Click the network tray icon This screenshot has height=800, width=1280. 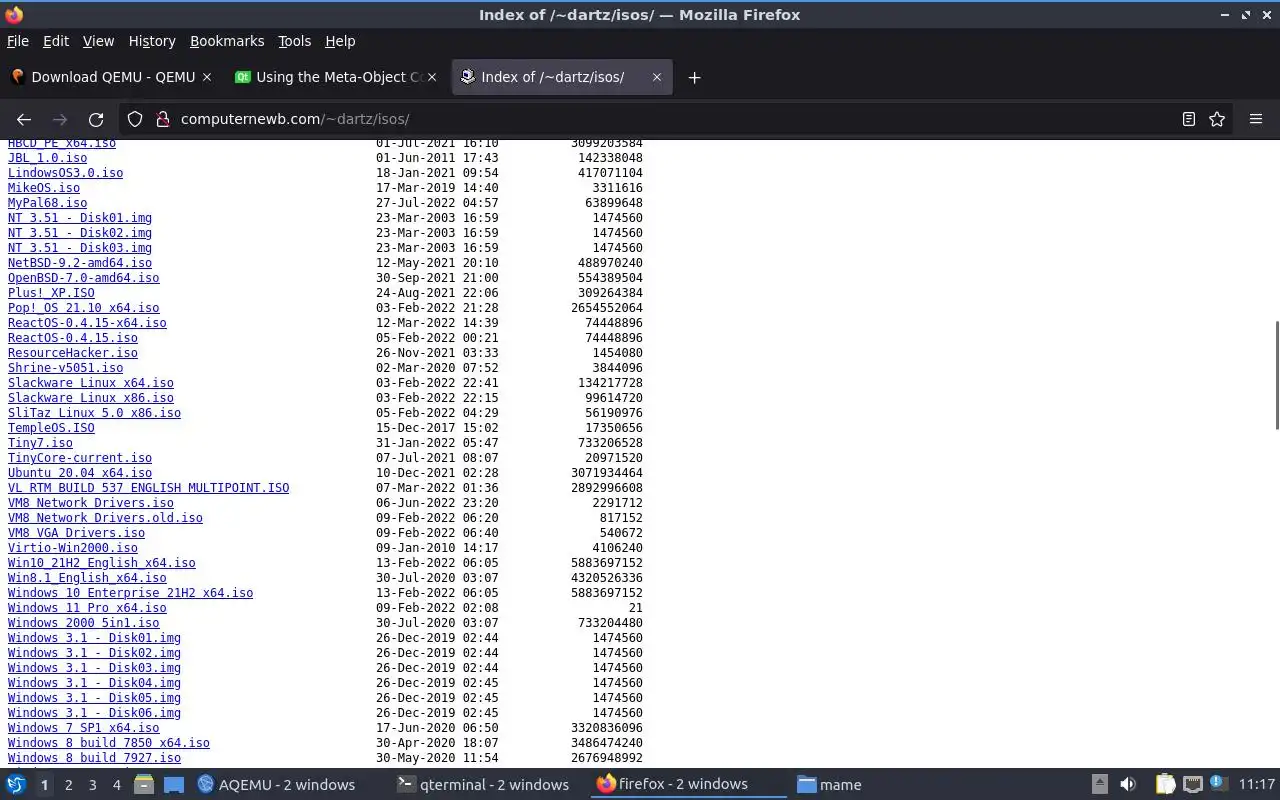click(1192, 785)
